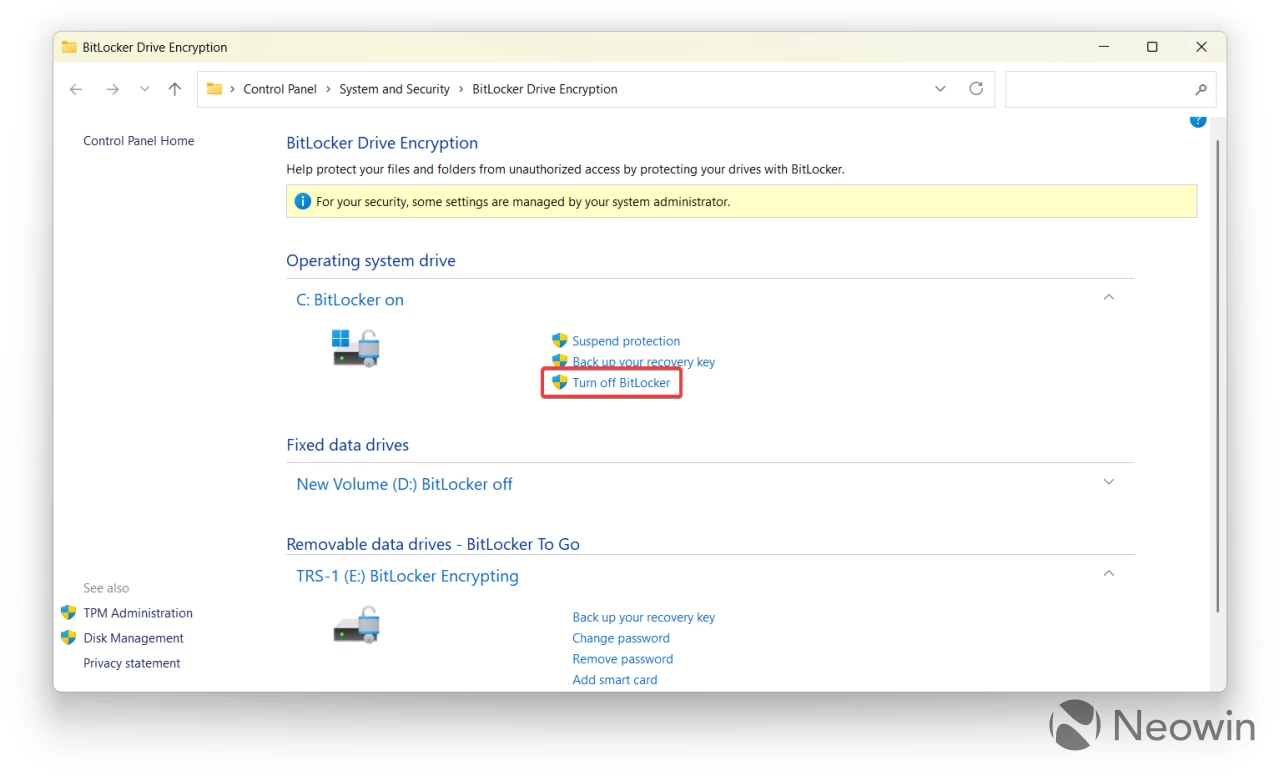Click the search magnifier icon
Screen dimensions: 1280x776
(1200, 89)
